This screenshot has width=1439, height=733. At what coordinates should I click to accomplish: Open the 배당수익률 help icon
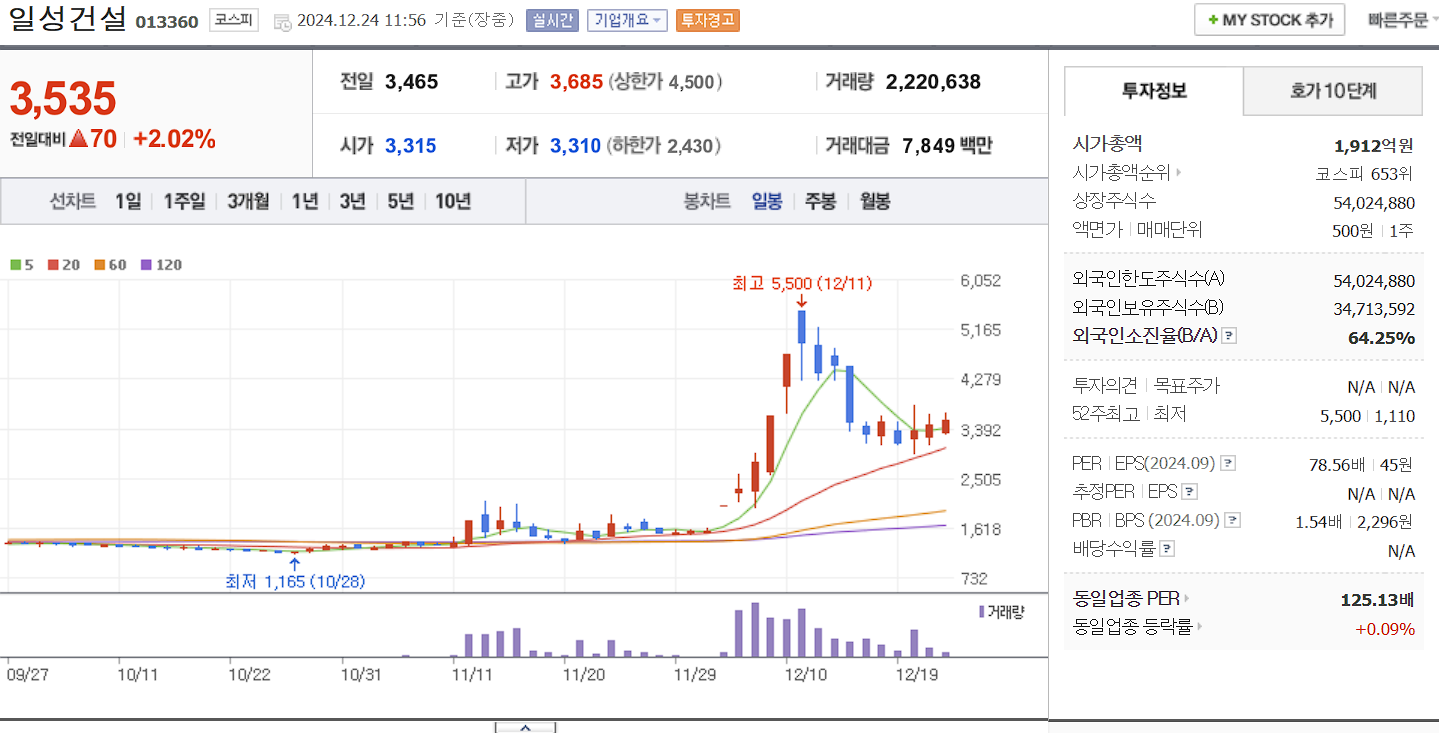click(1166, 547)
